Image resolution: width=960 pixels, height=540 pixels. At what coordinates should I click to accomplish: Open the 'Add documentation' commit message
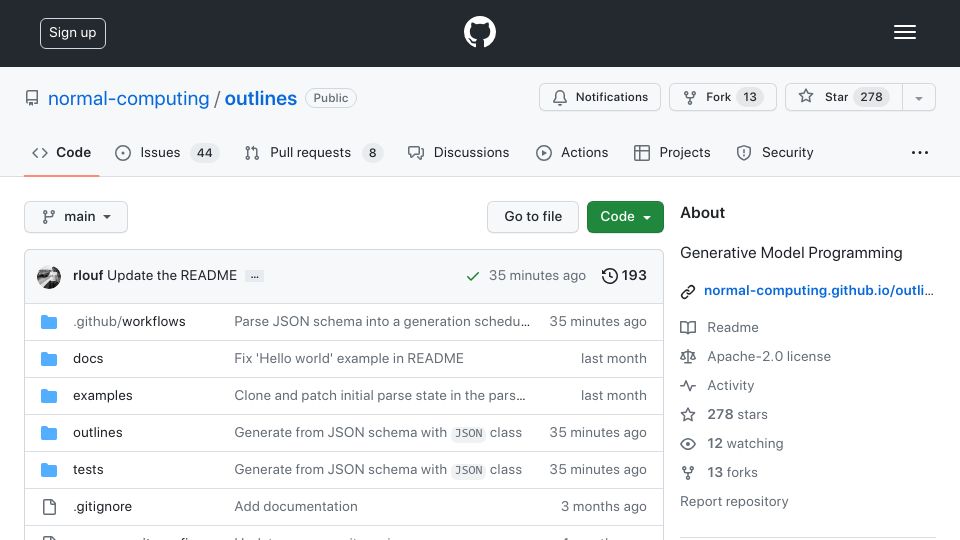click(x=296, y=506)
